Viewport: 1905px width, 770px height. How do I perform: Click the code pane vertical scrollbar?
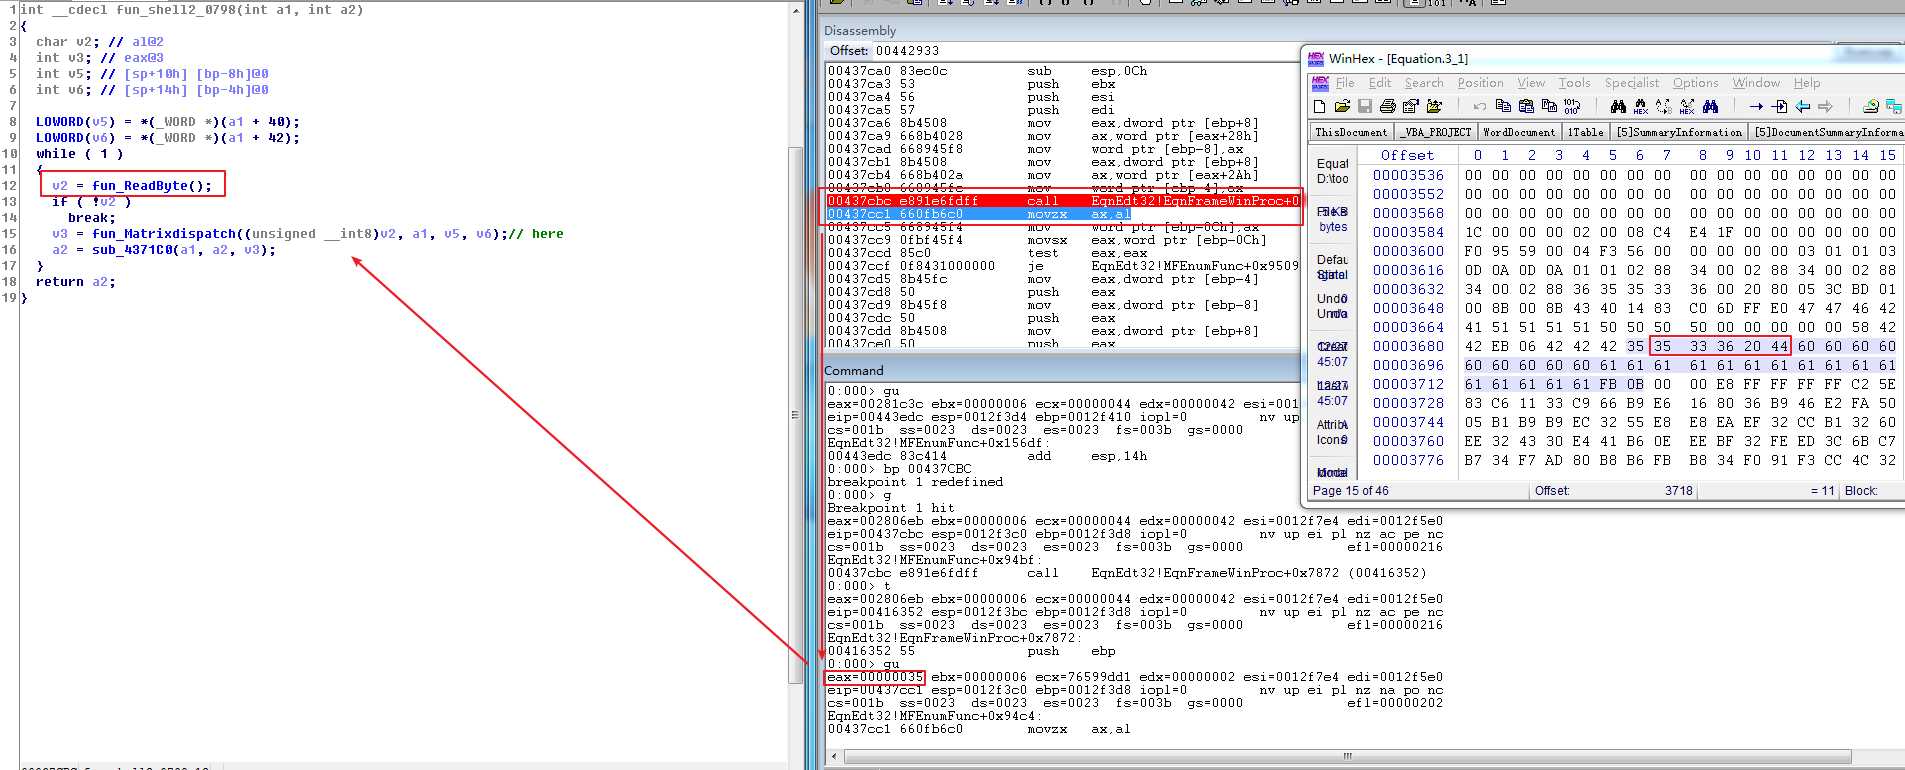[796, 385]
